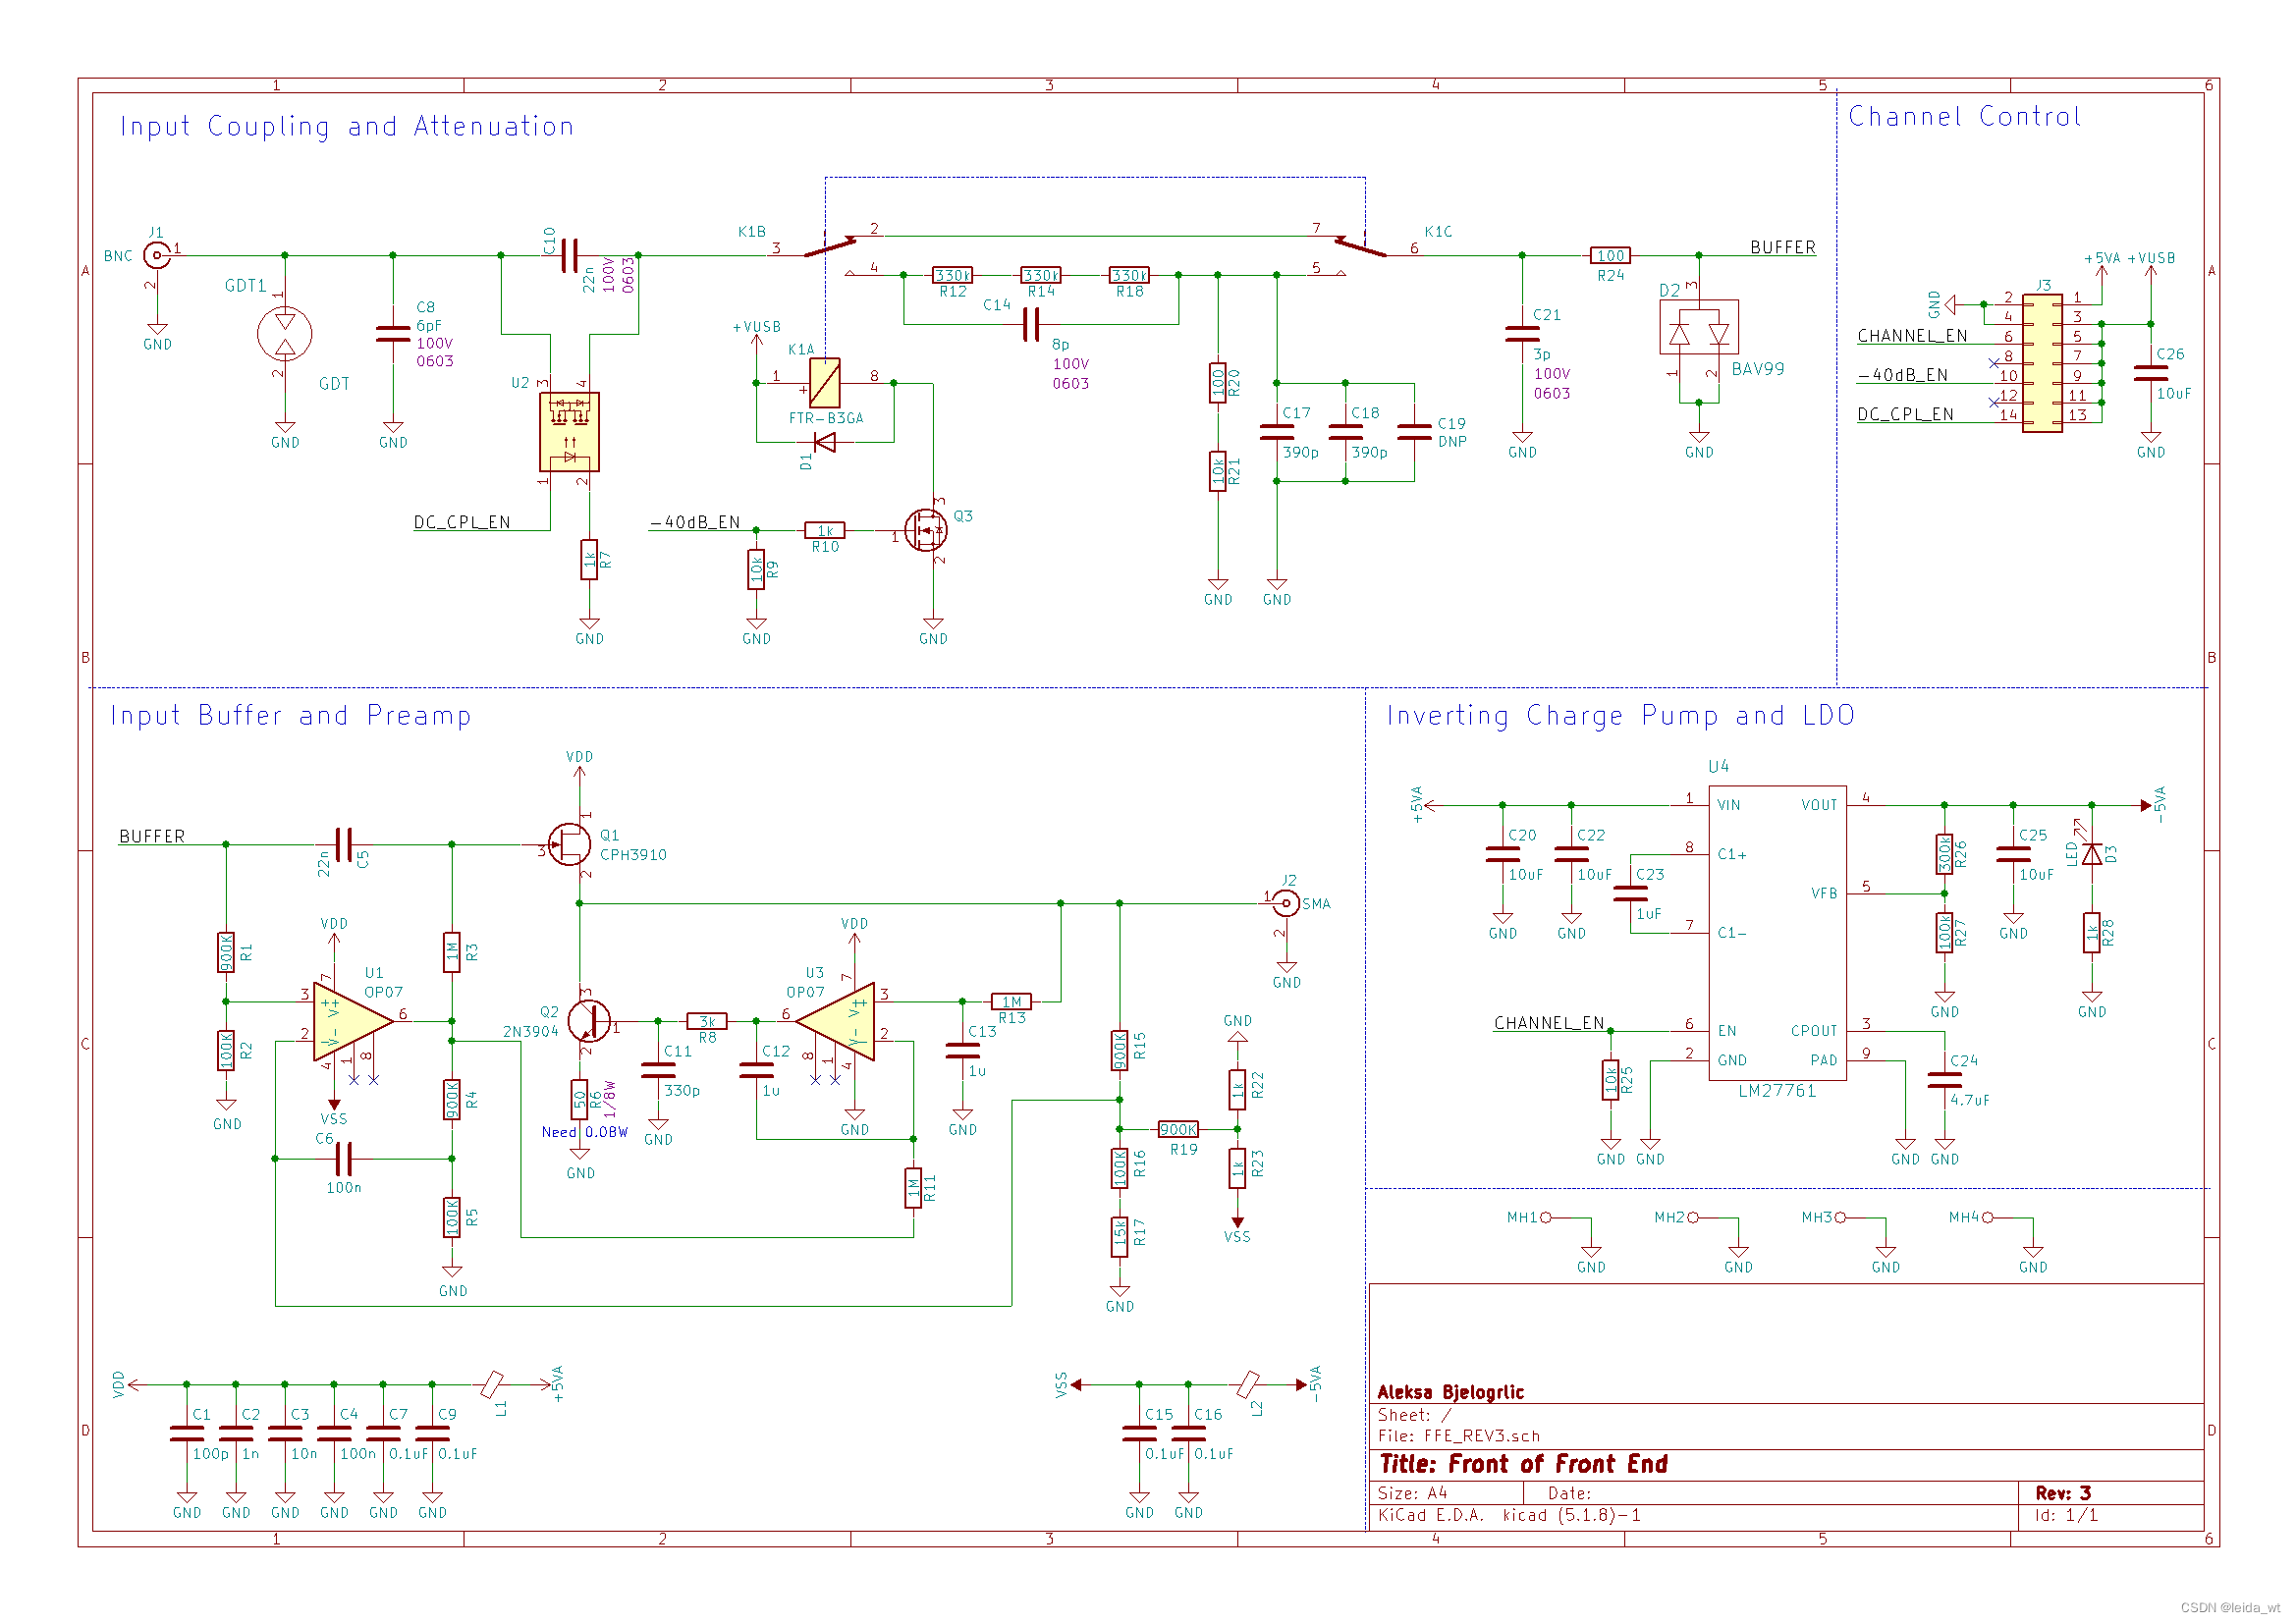Image resolution: width=2296 pixels, height=1623 pixels.
Task: Select the 'Need 0.08W' note text
Action: [585, 1132]
